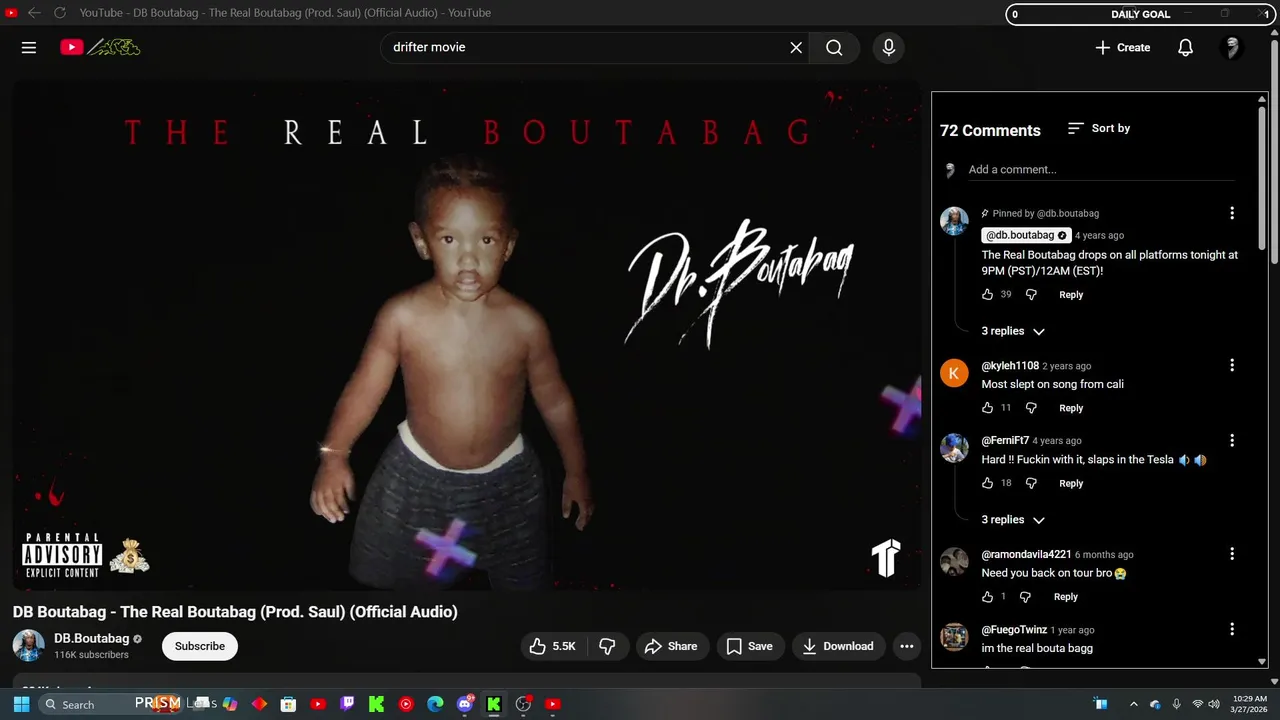Run the search with the magnifier button

[x=834, y=47]
